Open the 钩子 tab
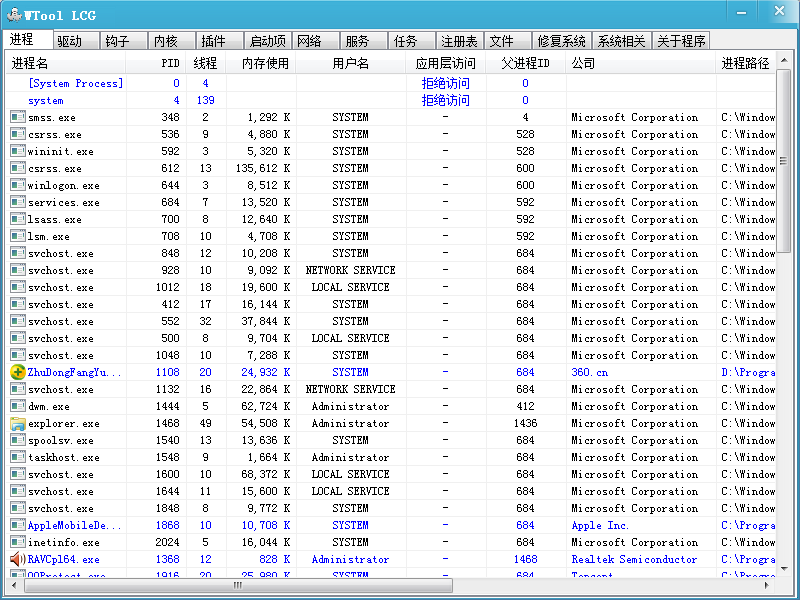Screen dimensions: 800x600 coord(118,41)
